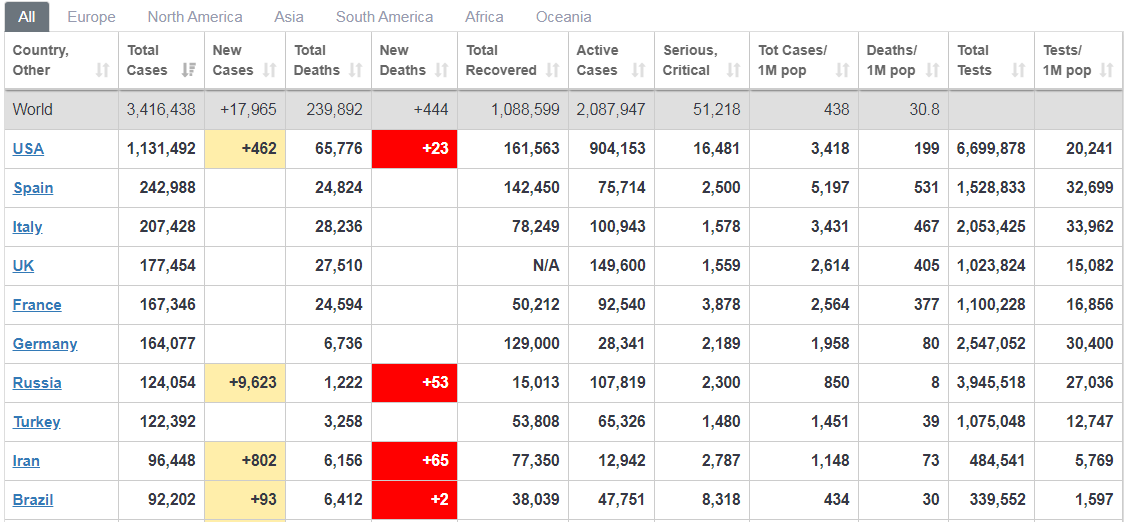Click UK active cases 149,600
Image resolution: width=1129 pixels, height=522 pixels.
click(617, 266)
